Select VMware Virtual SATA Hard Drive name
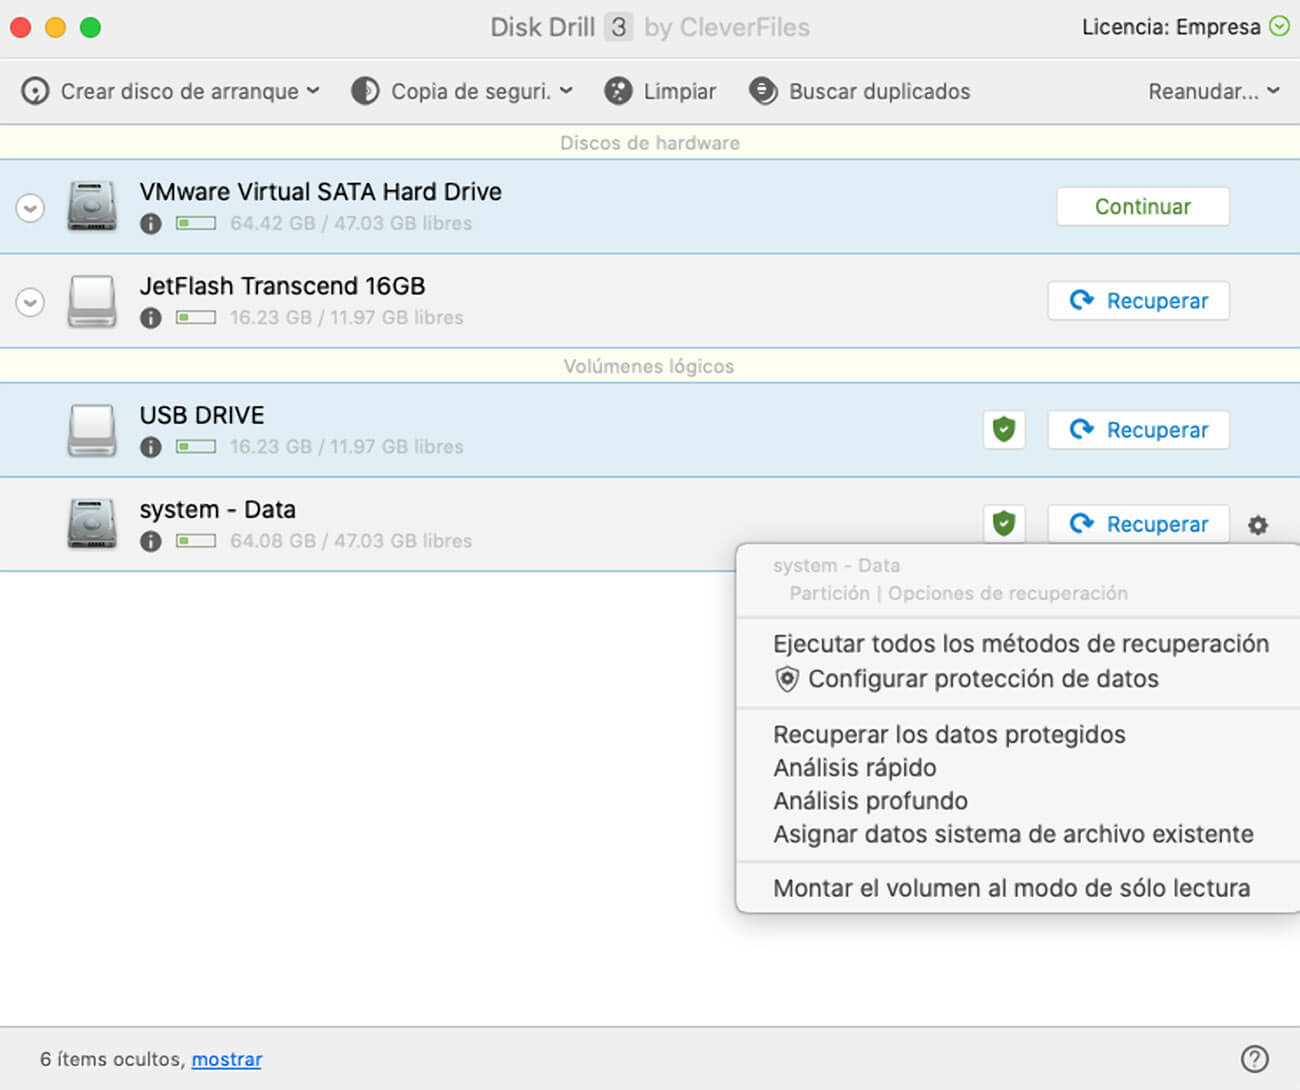This screenshot has width=1300, height=1090. coord(320,191)
